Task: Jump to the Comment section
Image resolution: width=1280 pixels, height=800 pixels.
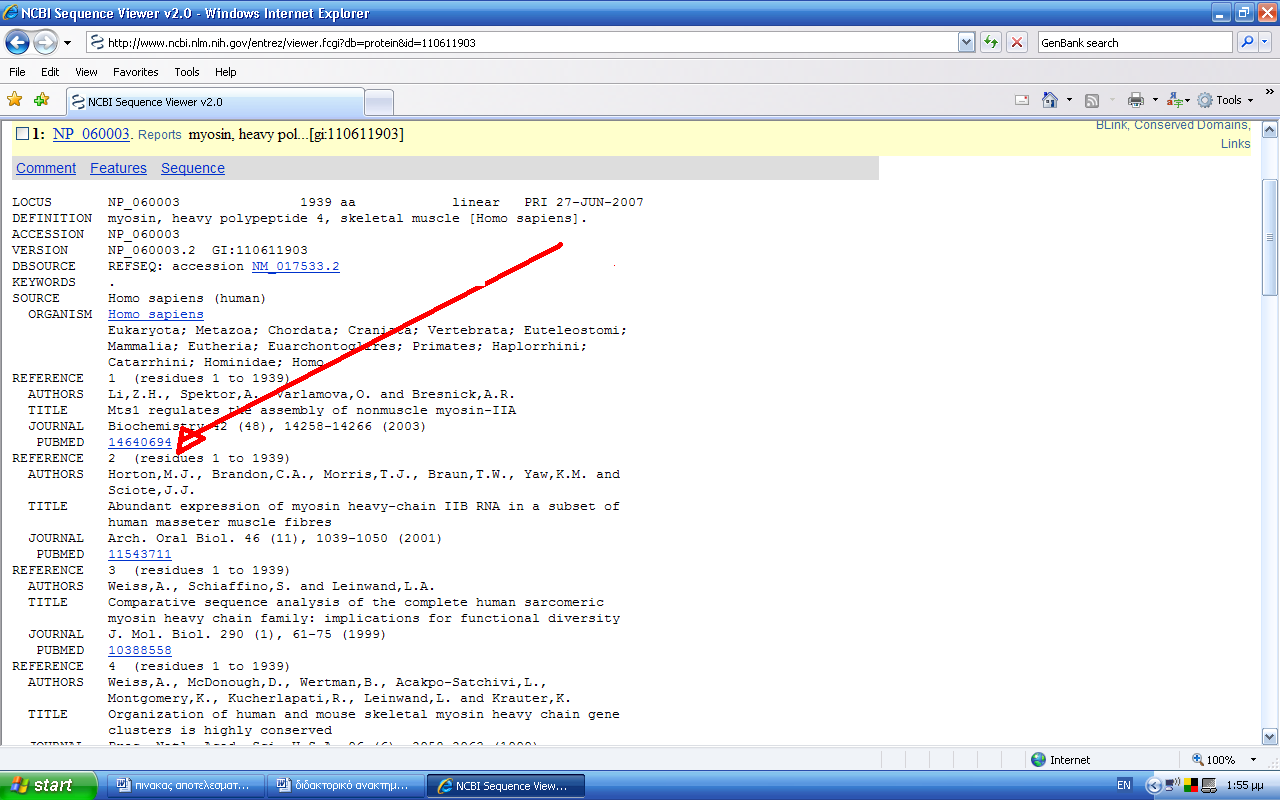Action: (x=46, y=168)
